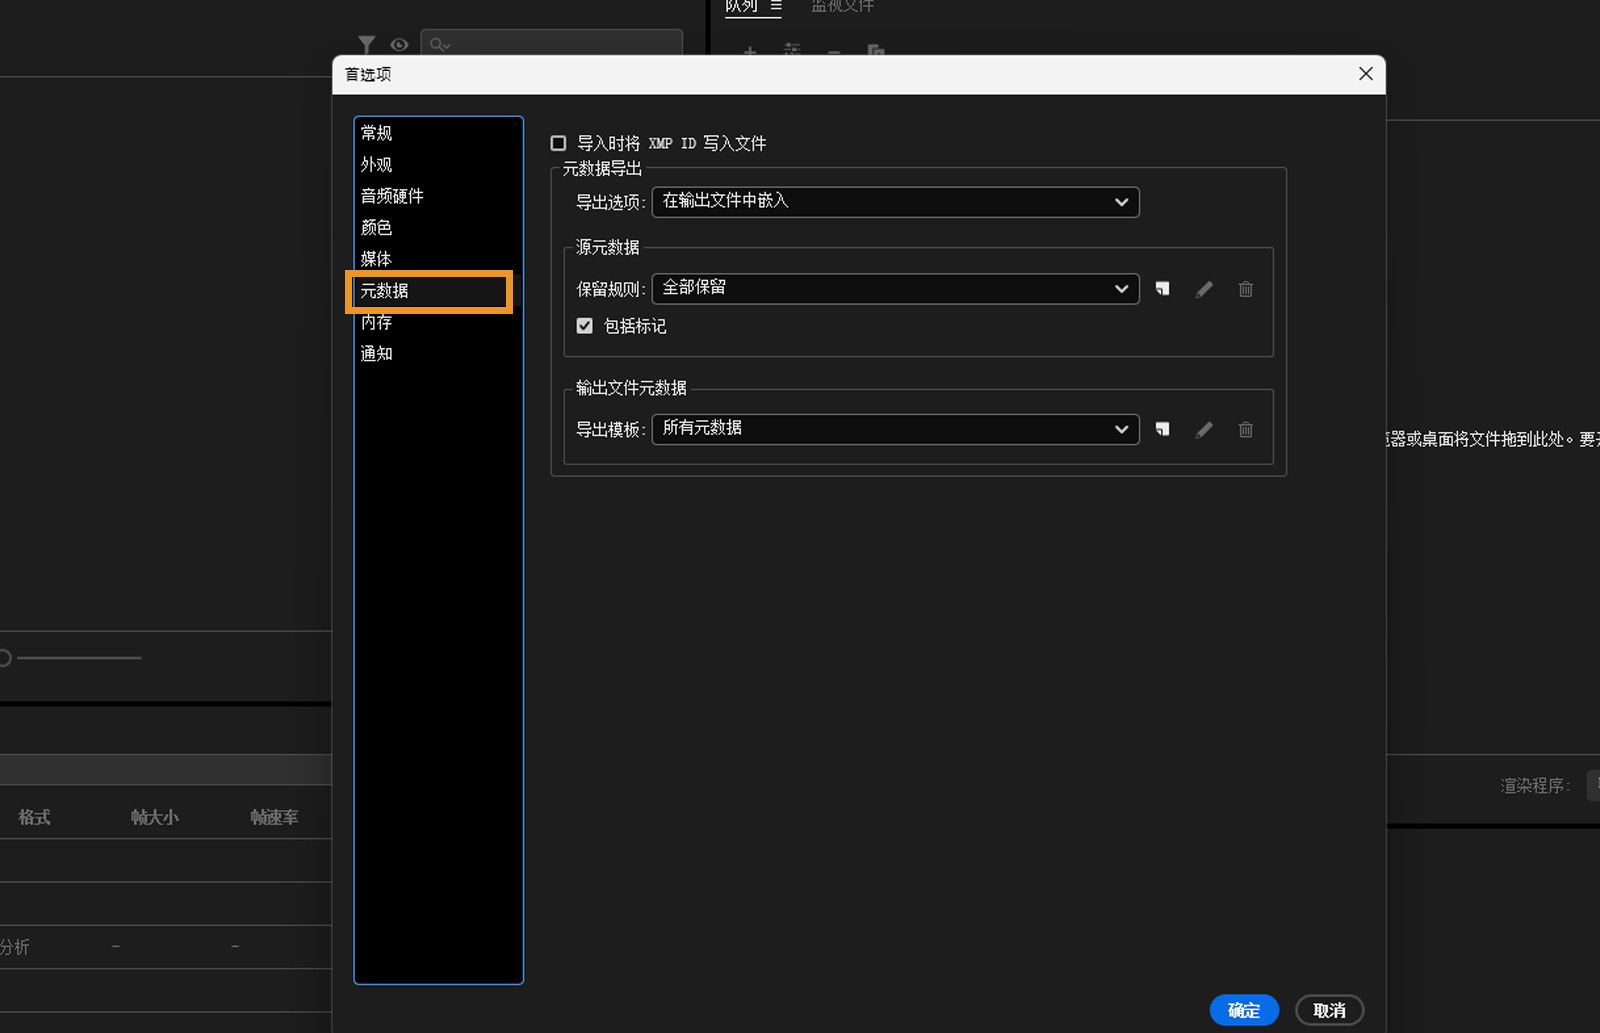1600x1033 pixels.
Task: Toggle the eye visibility icon near the search field
Action: click(399, 45)
